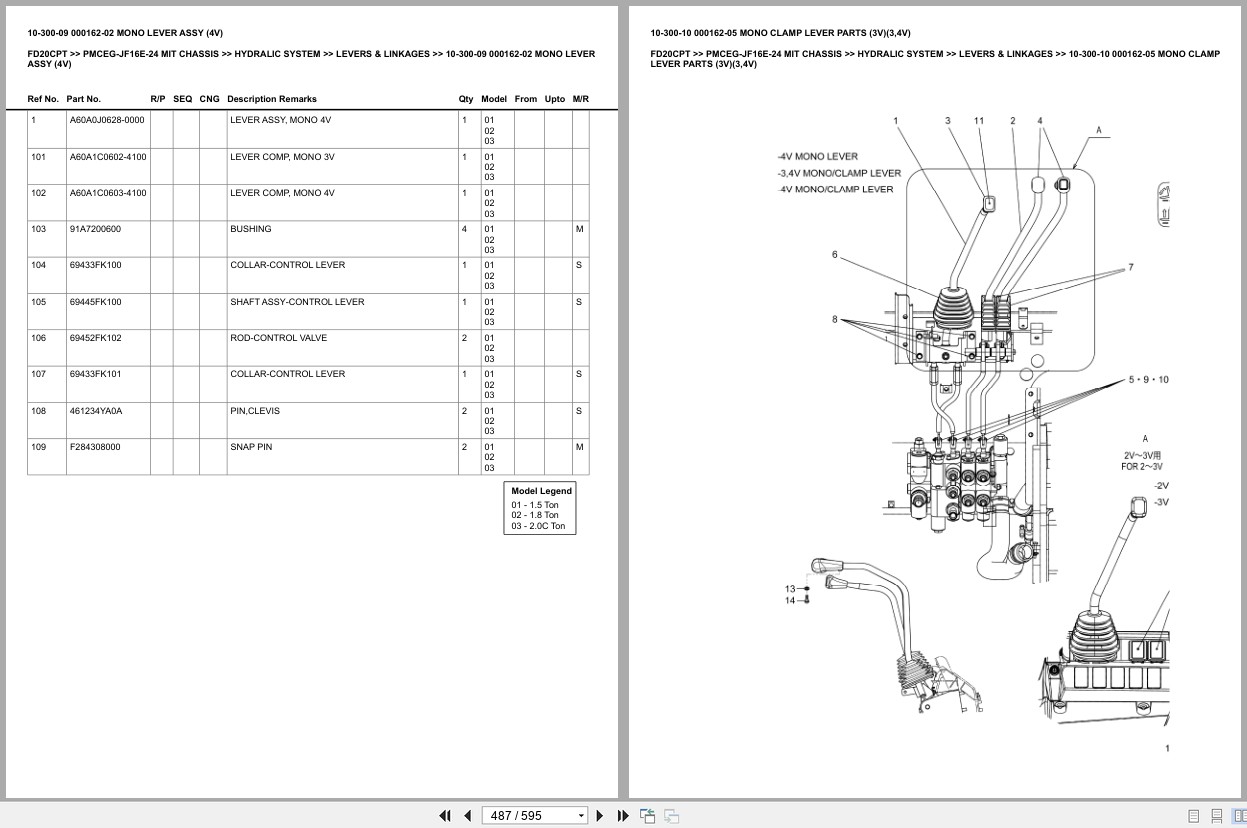Screen dimensions: 1247x828
Task: Click the -3,4V MONO/CLAMP LEVER label
Action: click(x=839, y=173)
